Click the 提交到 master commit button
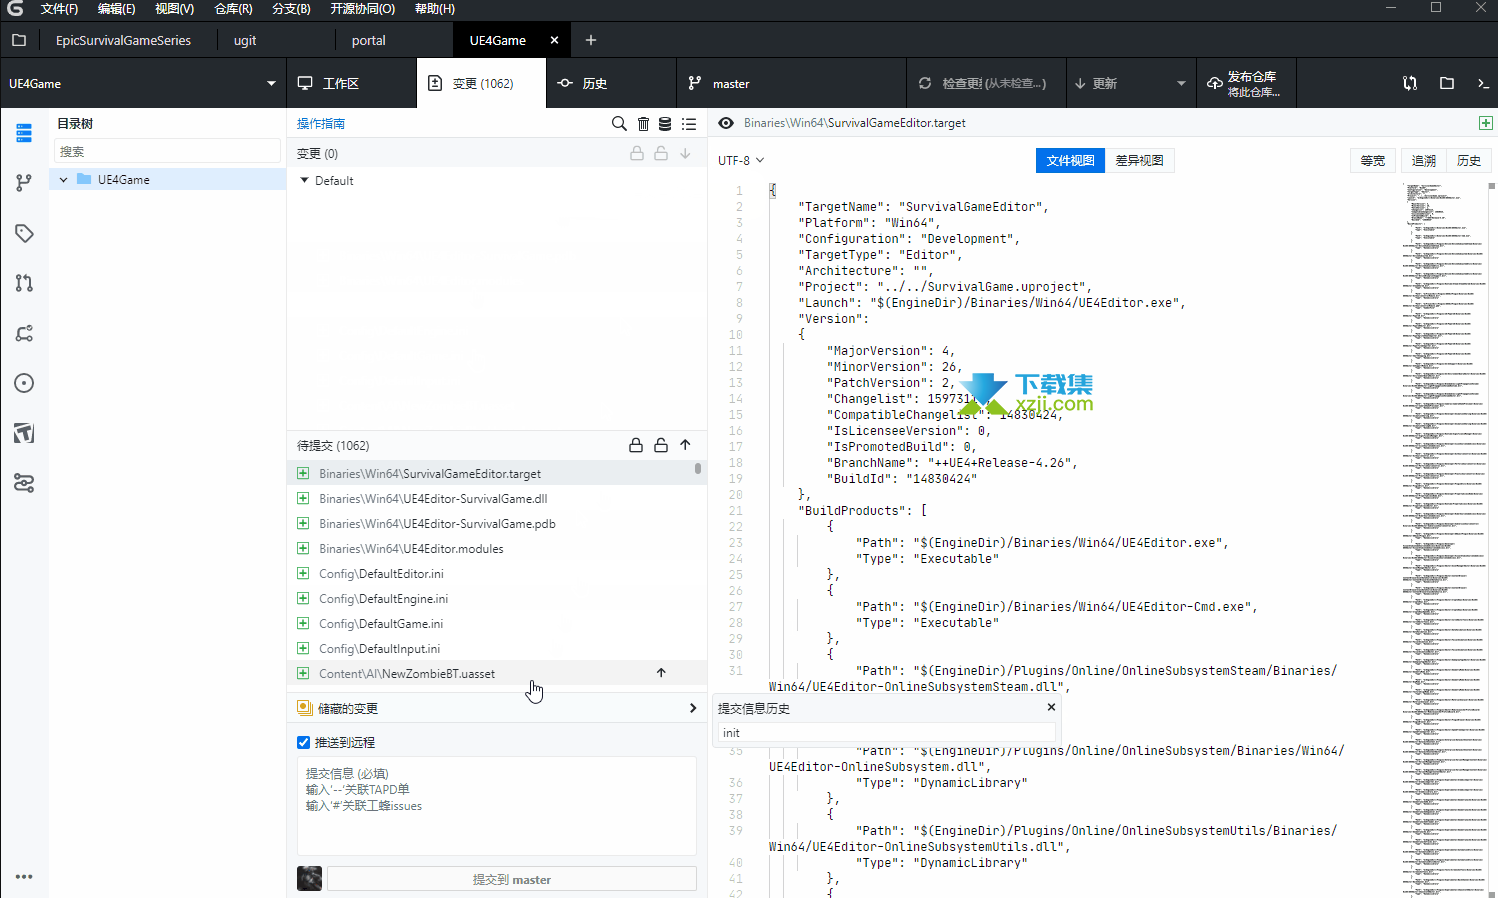 (511, 879)
